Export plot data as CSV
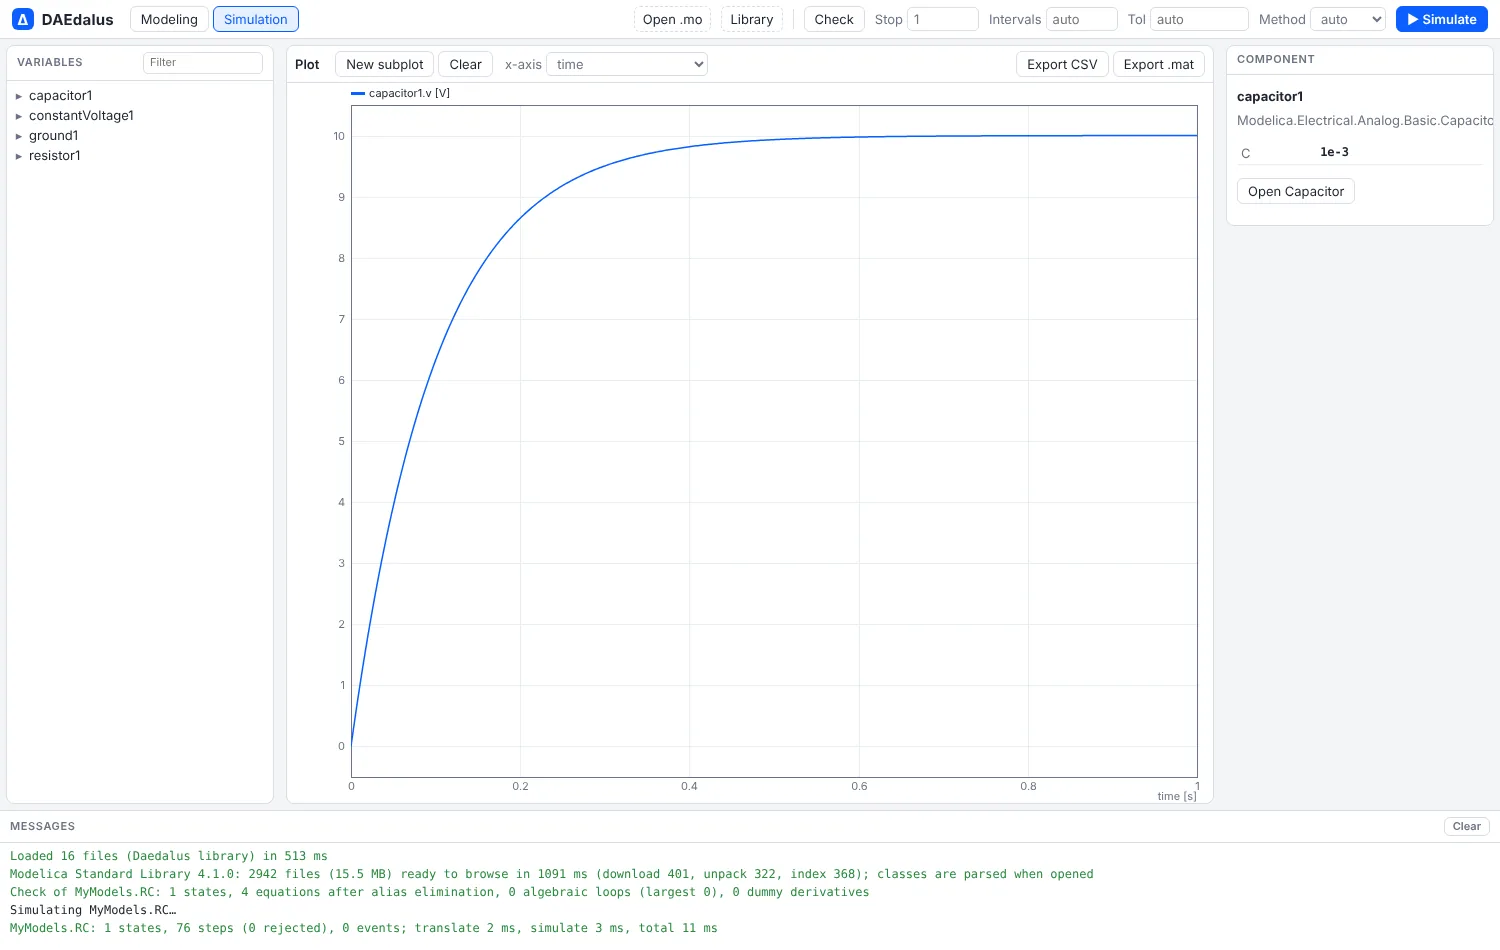1500x950 pixels. [x=1062, y=64]
